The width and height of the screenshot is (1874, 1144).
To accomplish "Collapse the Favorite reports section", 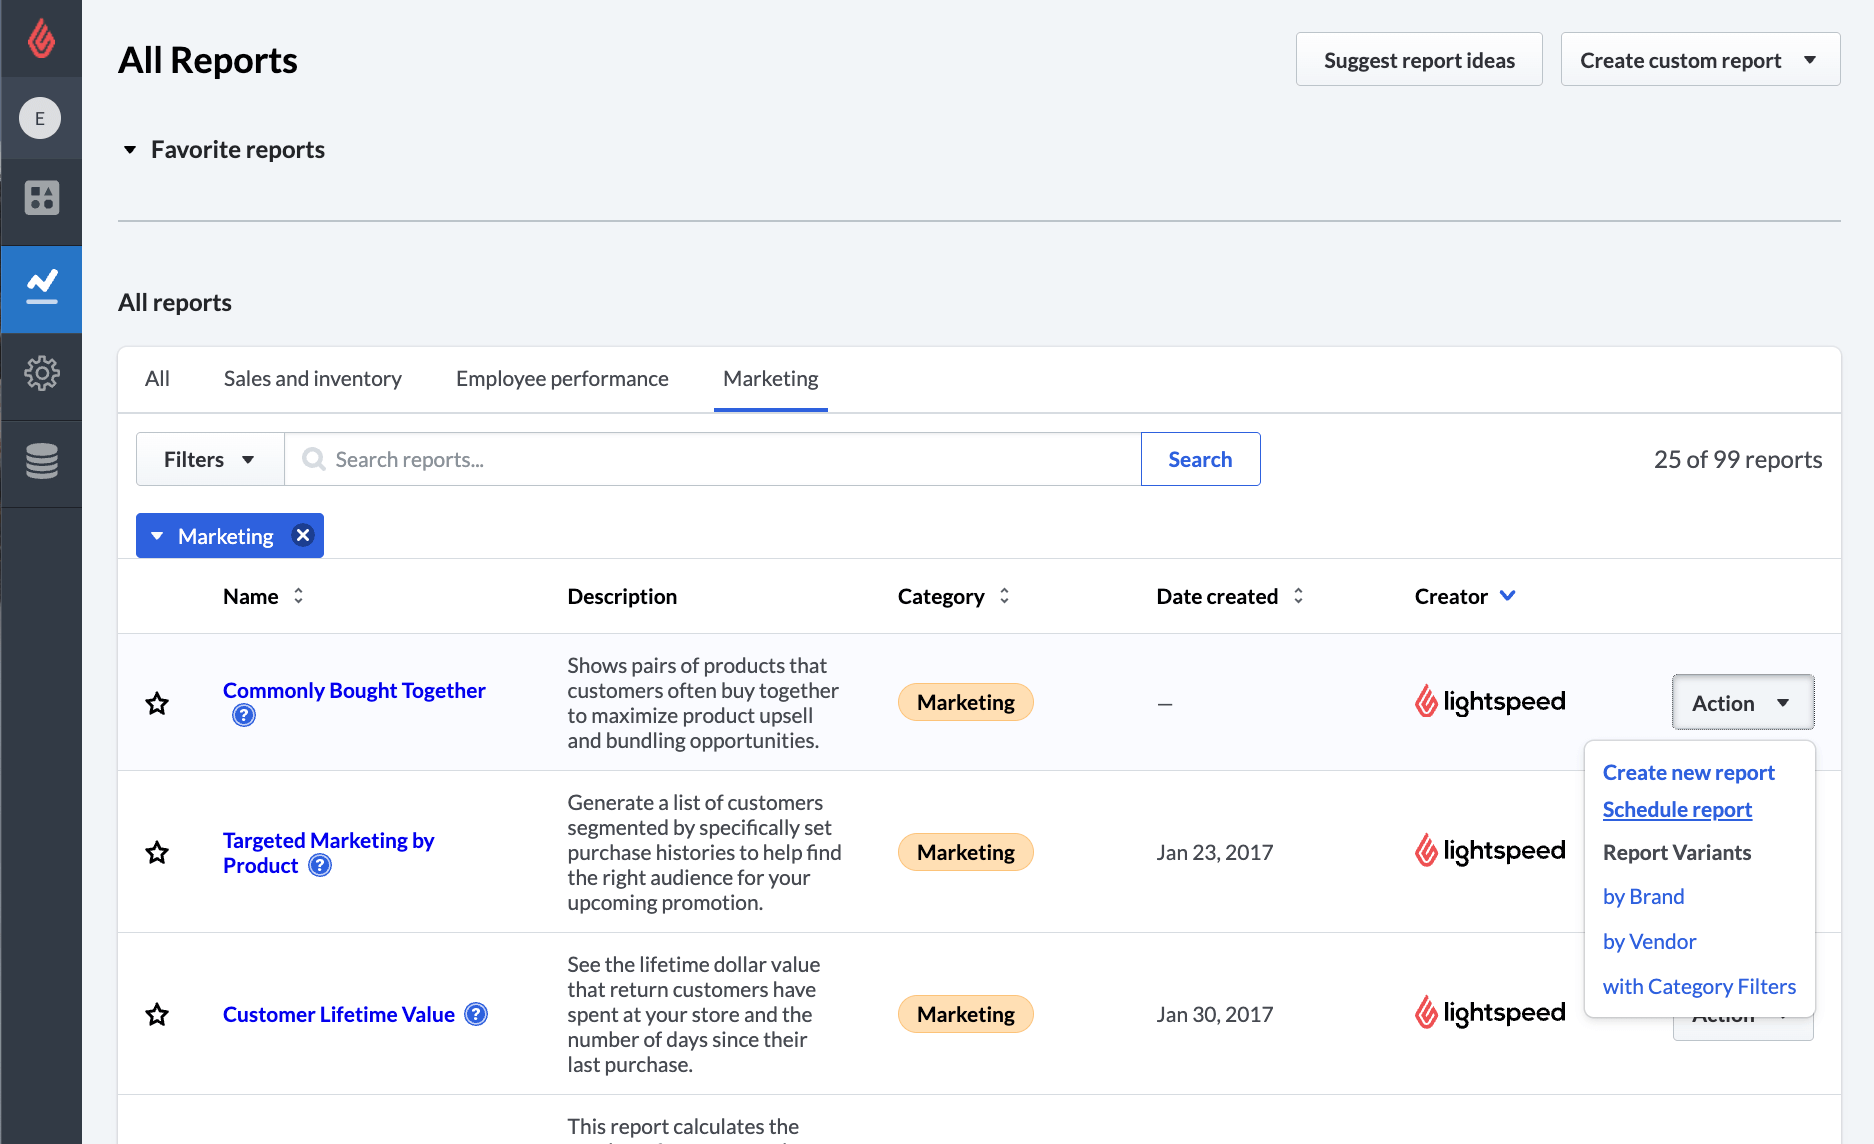I will click(x=130, y=150).
